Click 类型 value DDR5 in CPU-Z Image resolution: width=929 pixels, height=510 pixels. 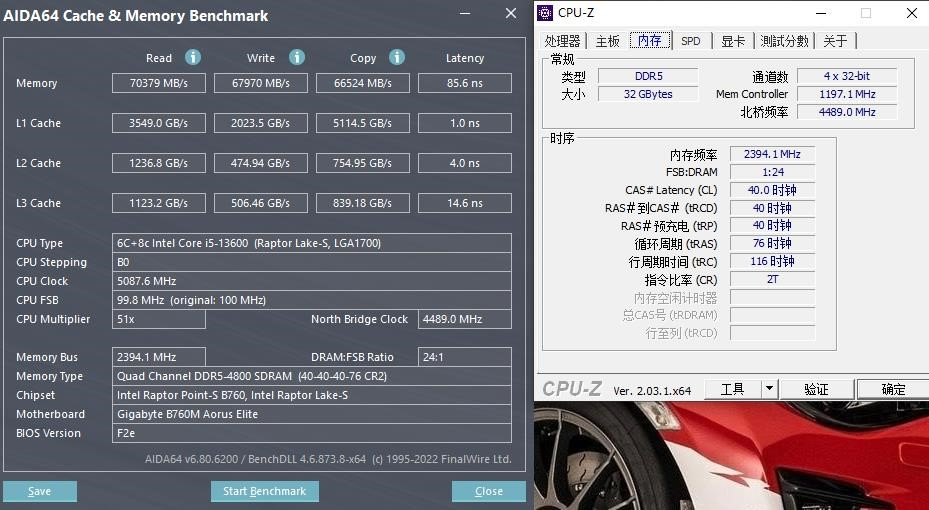point(648,76)
